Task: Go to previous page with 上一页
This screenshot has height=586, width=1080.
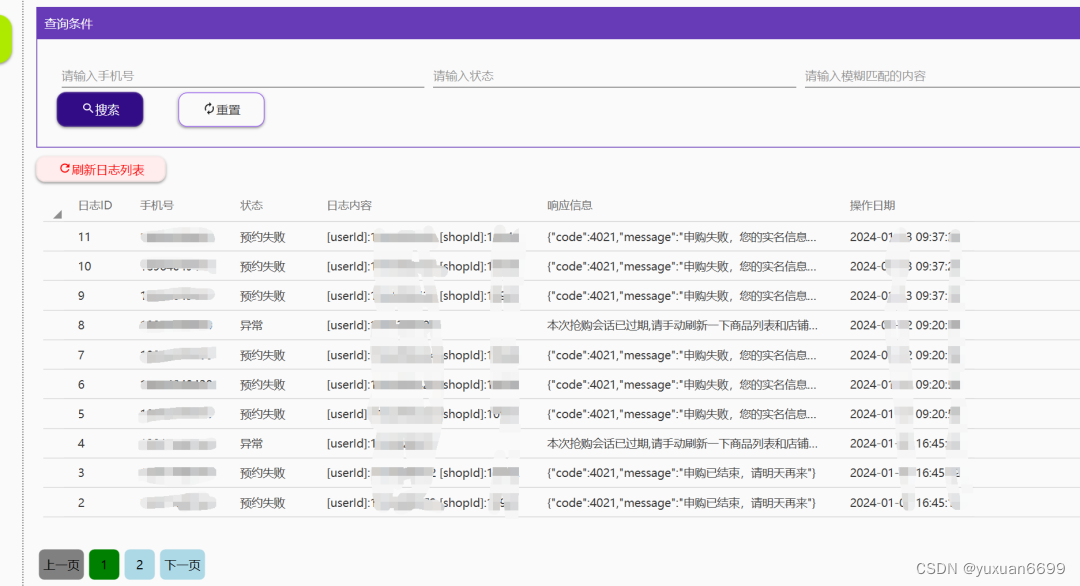Action: pyautogui.click(x=61, y=565)
